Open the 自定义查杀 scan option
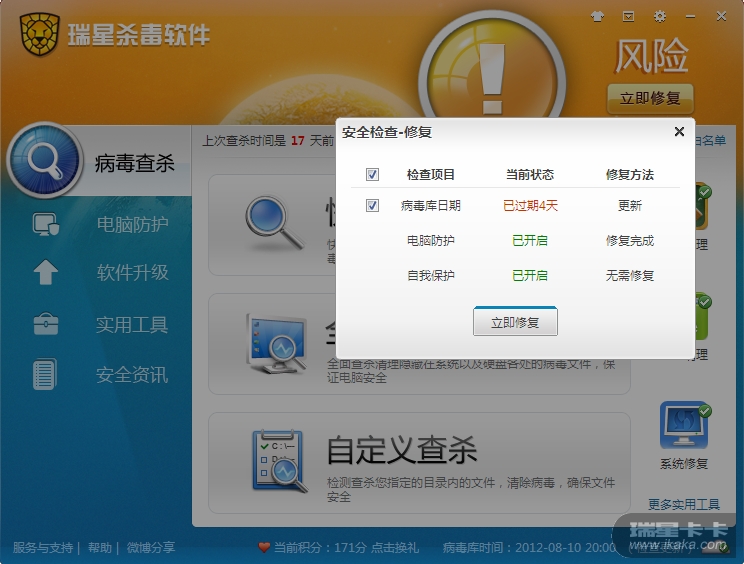The width and height of the screenshot is (744, 564). pos(419,463)
